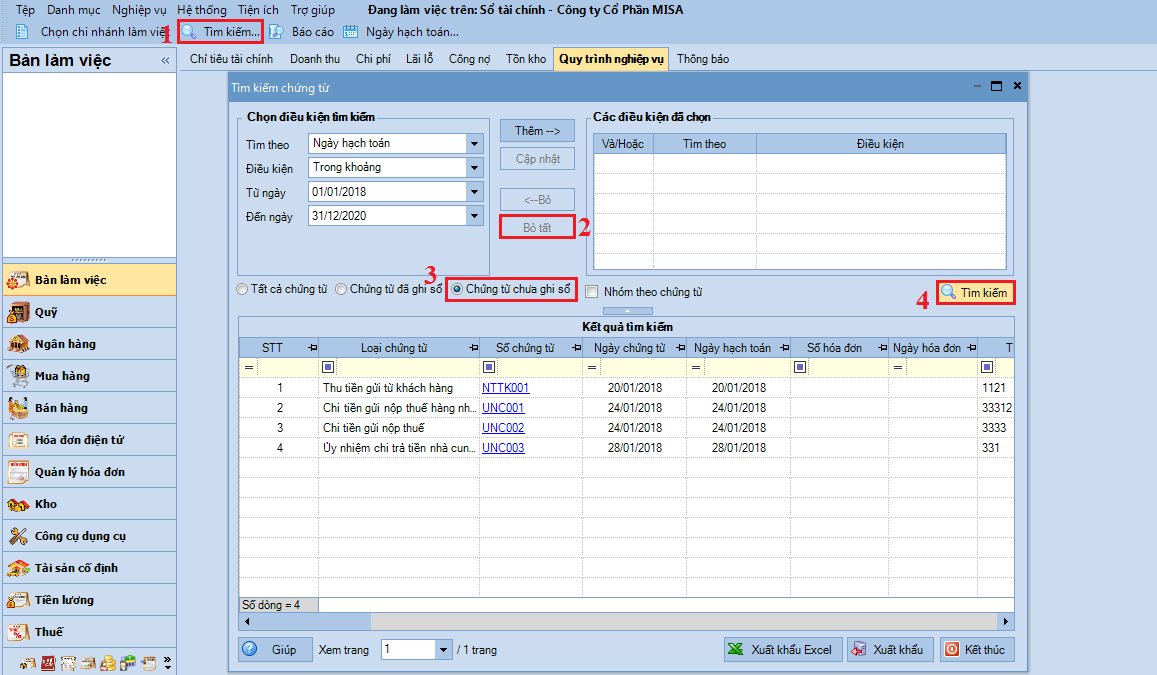This screenshot has width=1157, height=675.
Task: Open Tìm kiếm from the top toolbar
Action: pos(221,32)
